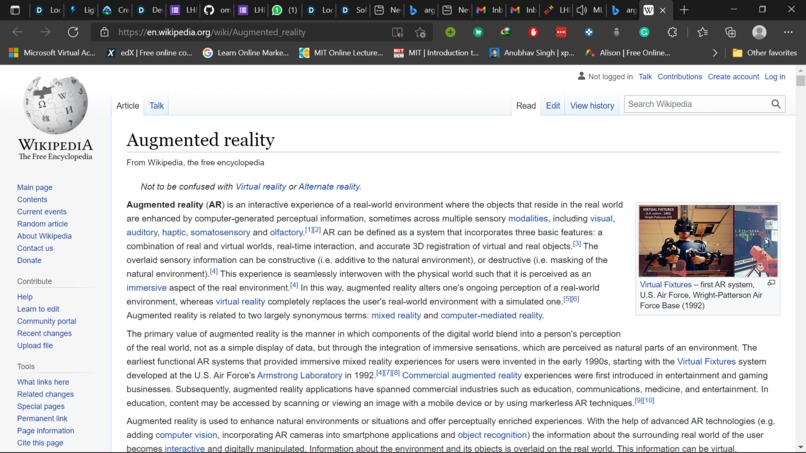
Task: Click the red rectangular extension icon
Action: [x=561, y=32]
